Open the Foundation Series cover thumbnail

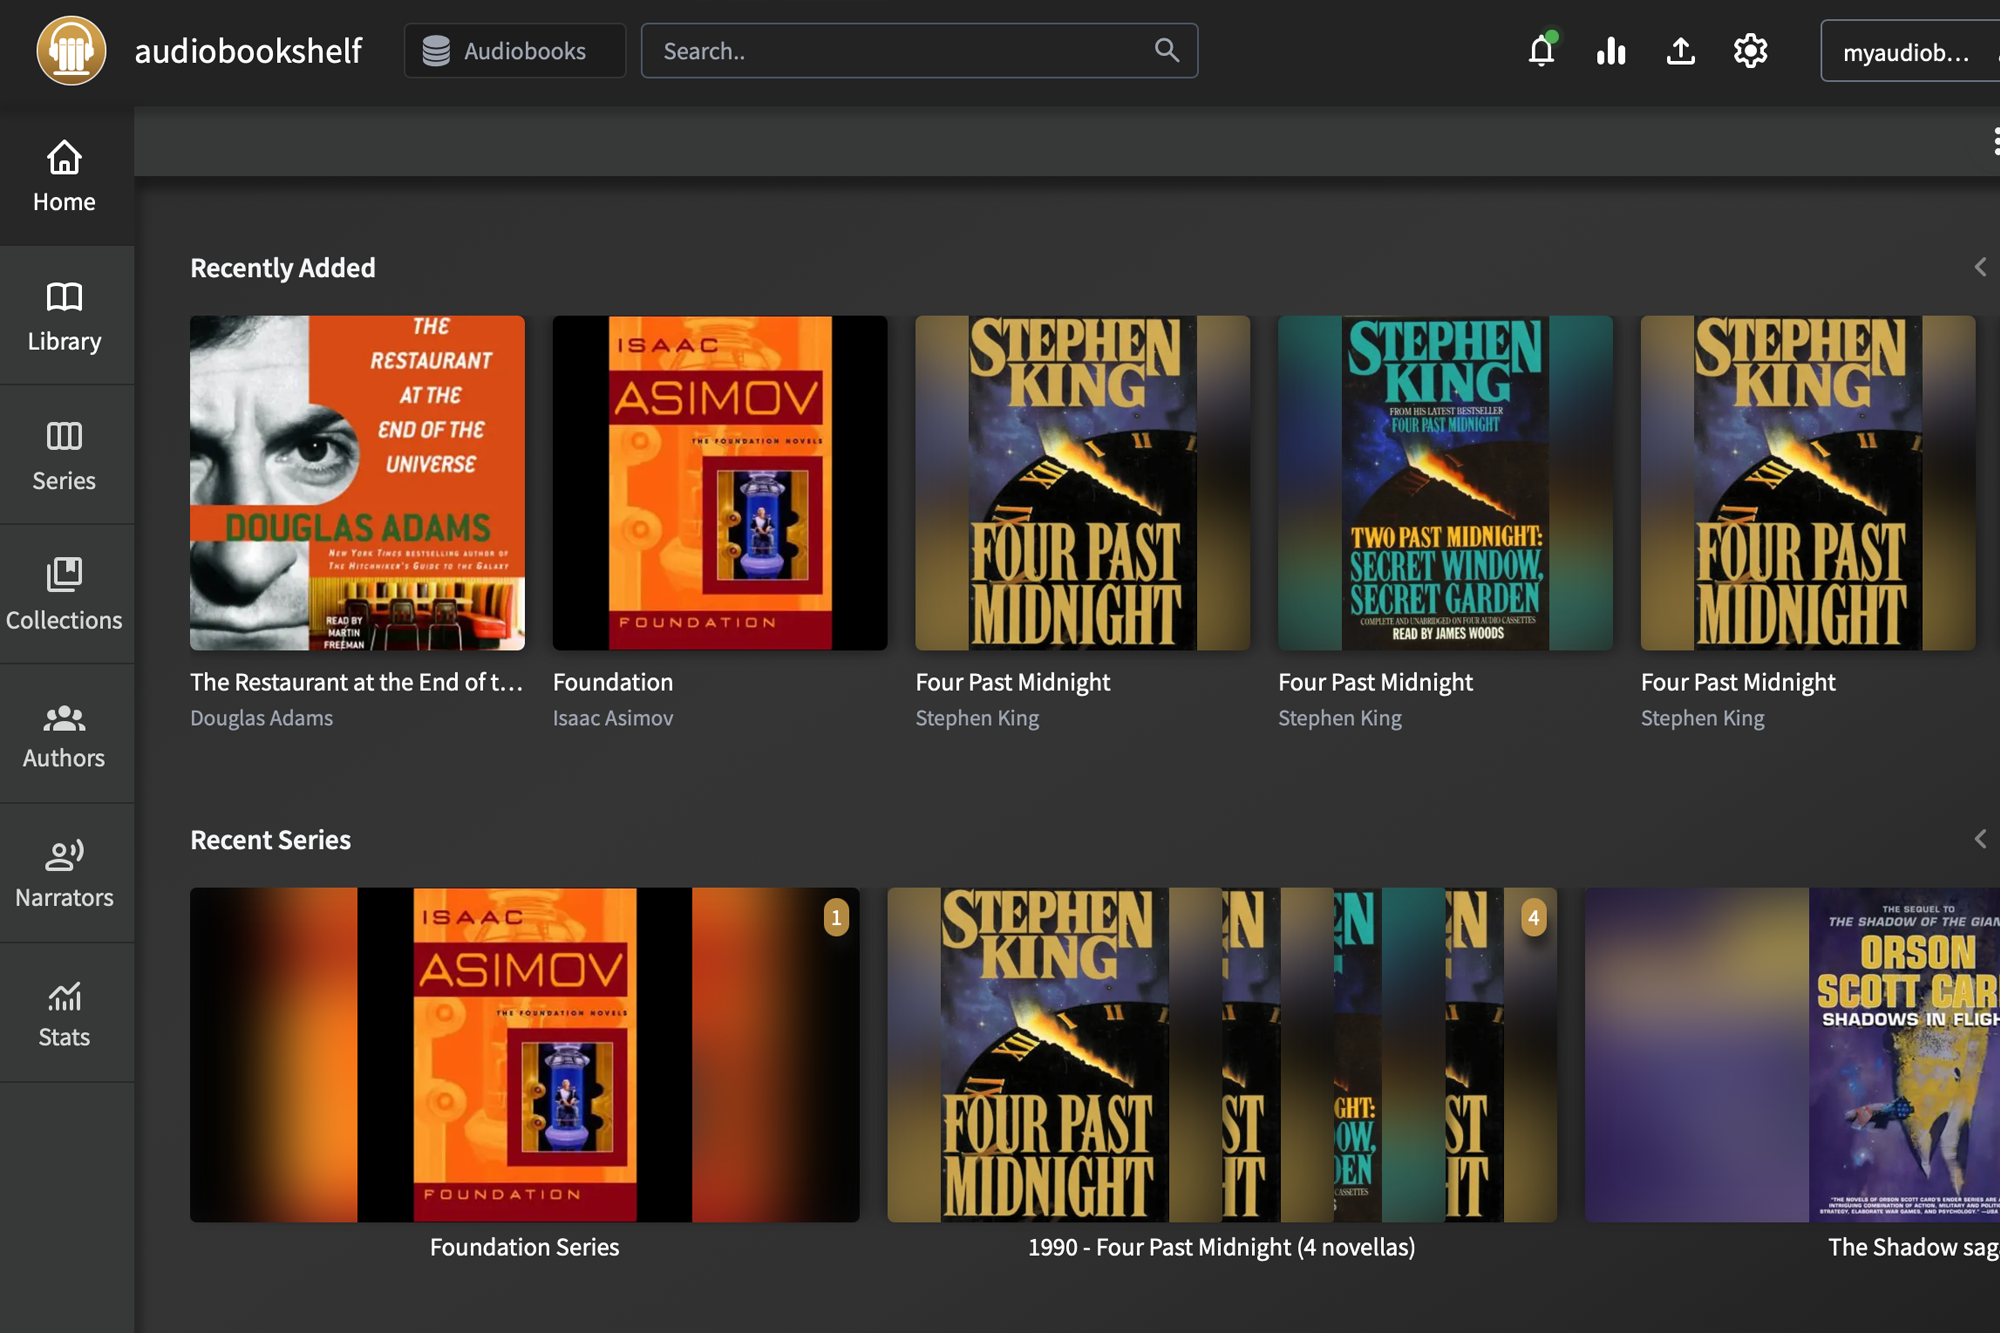[x=524, y=1055]
